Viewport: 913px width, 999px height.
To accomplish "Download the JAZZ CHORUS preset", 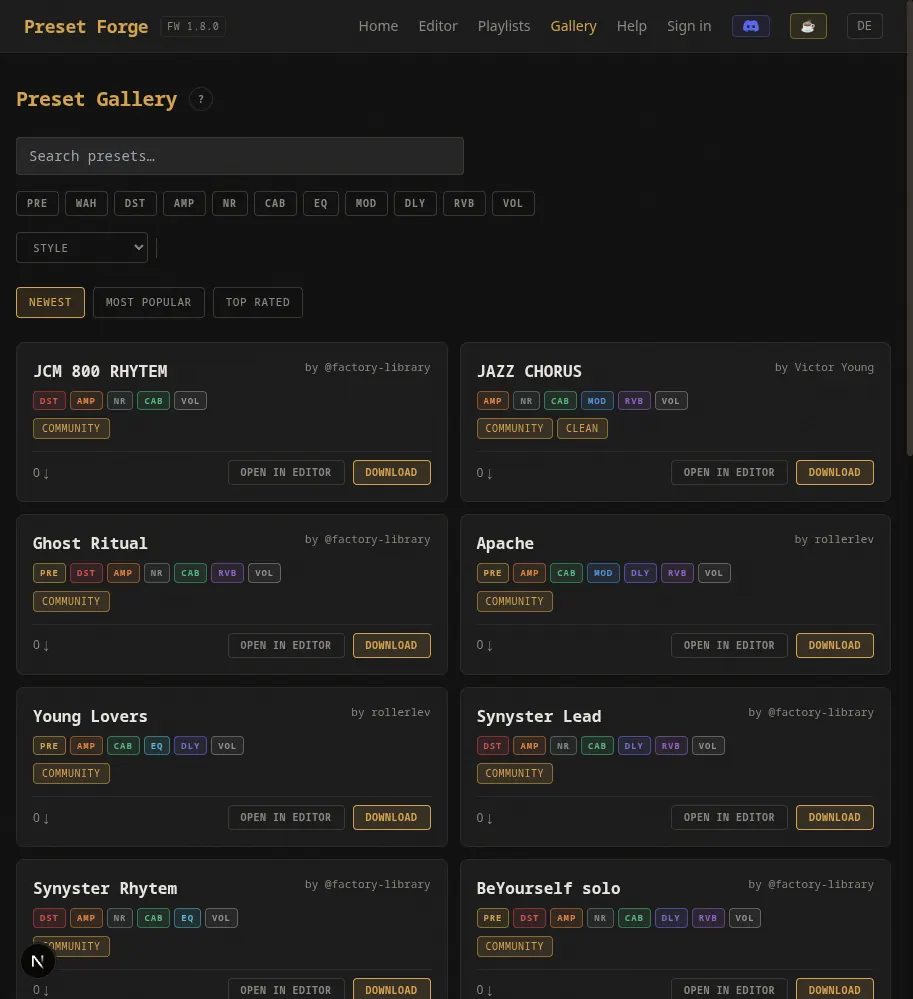I will [835, 472].
